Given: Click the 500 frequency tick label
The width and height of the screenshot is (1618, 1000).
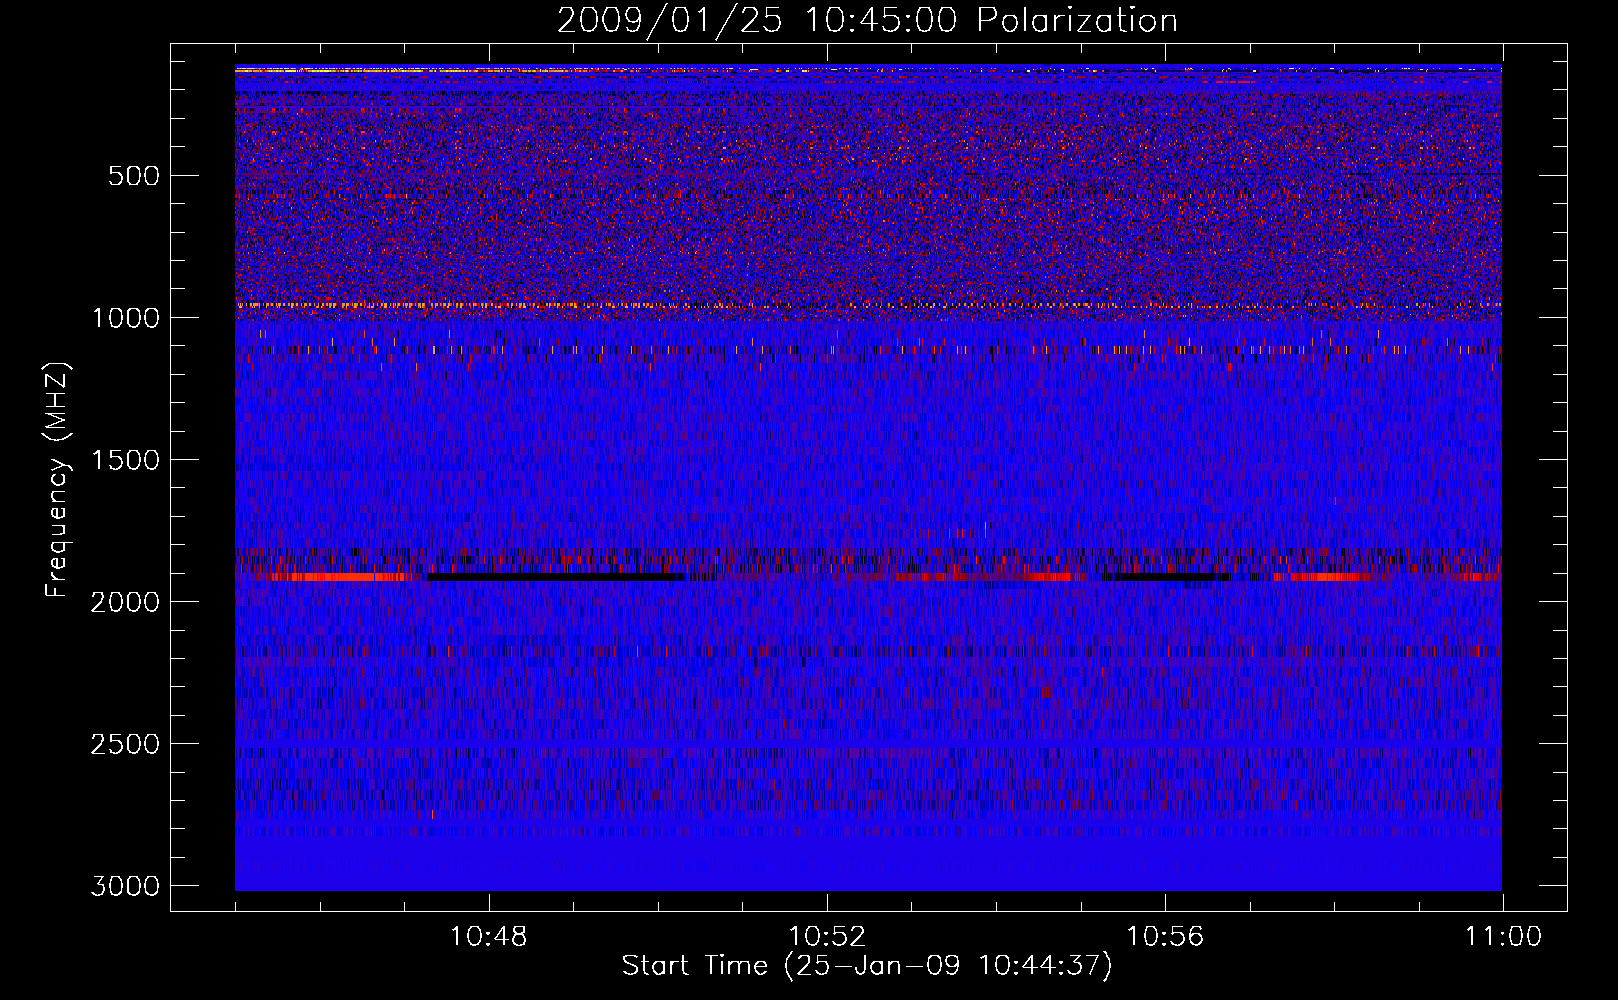Looking at the screenshot, I should (x=134, y=176).
